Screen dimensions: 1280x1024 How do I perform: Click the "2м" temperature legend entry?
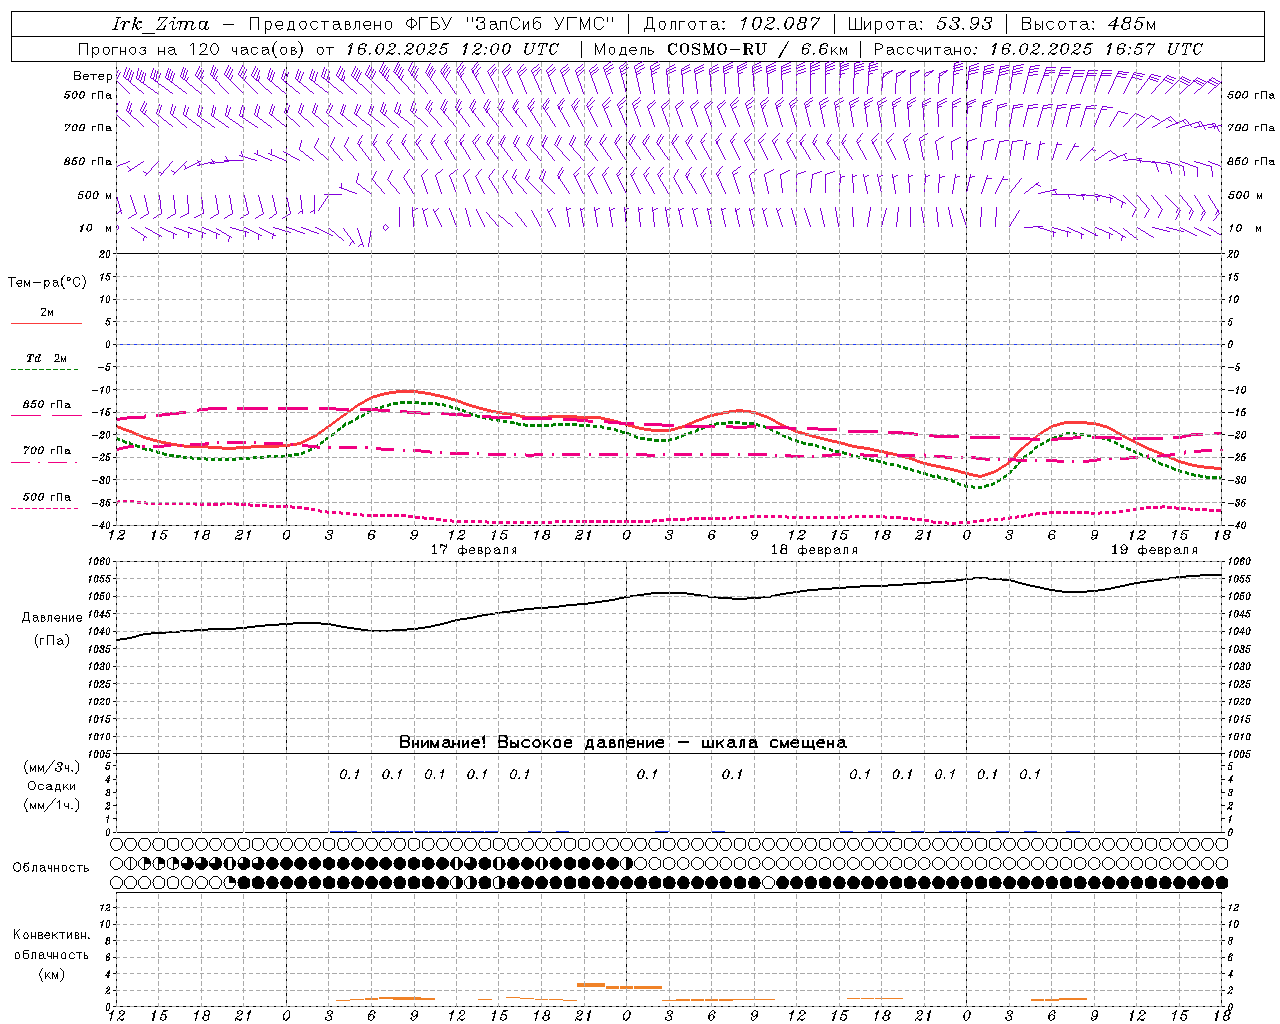[x=47, y=313]
